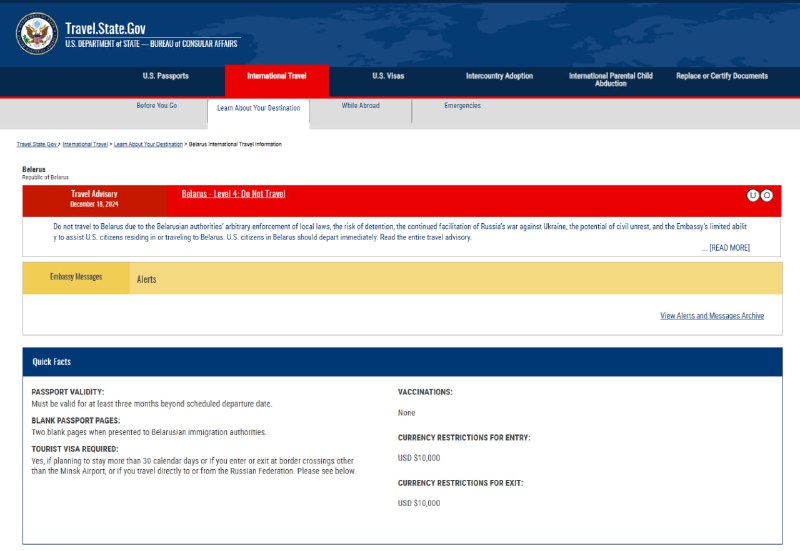Click the circled O advisory indicator icon
Screen dimensions: 800x551
[766, 195]
